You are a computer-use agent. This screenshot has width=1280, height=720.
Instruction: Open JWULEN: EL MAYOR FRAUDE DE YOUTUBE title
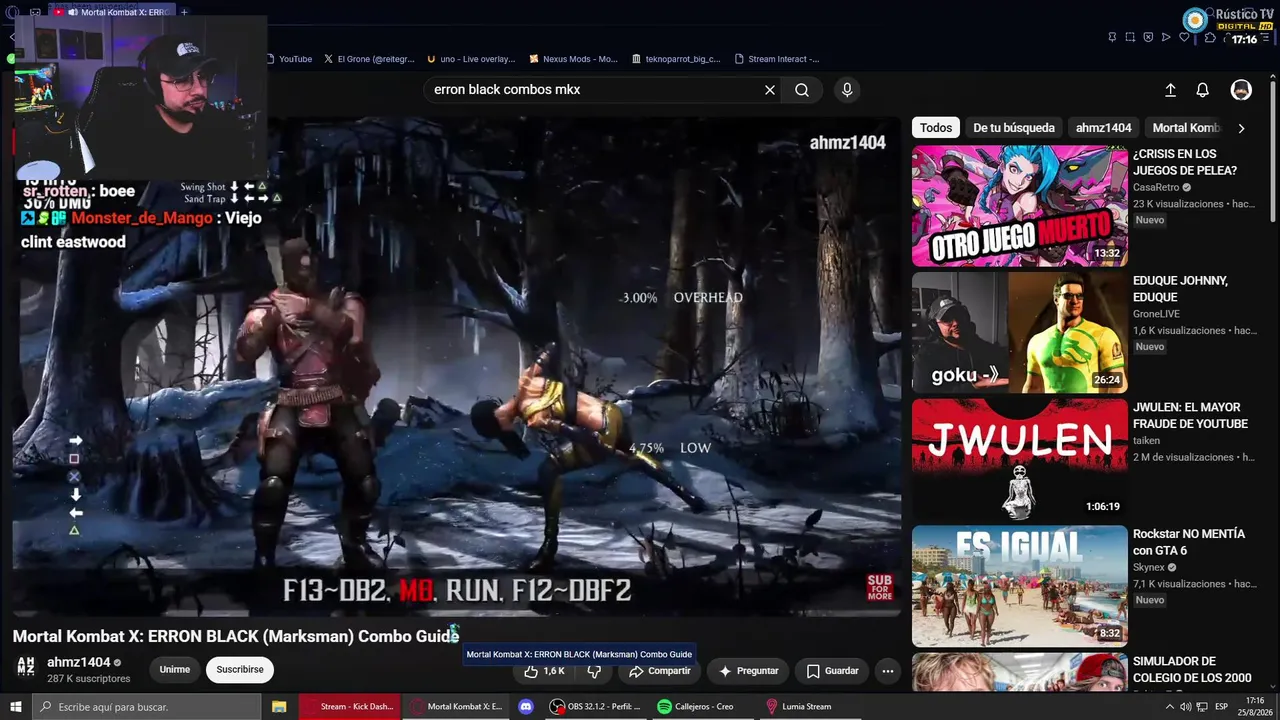(x=1190, y=416)
